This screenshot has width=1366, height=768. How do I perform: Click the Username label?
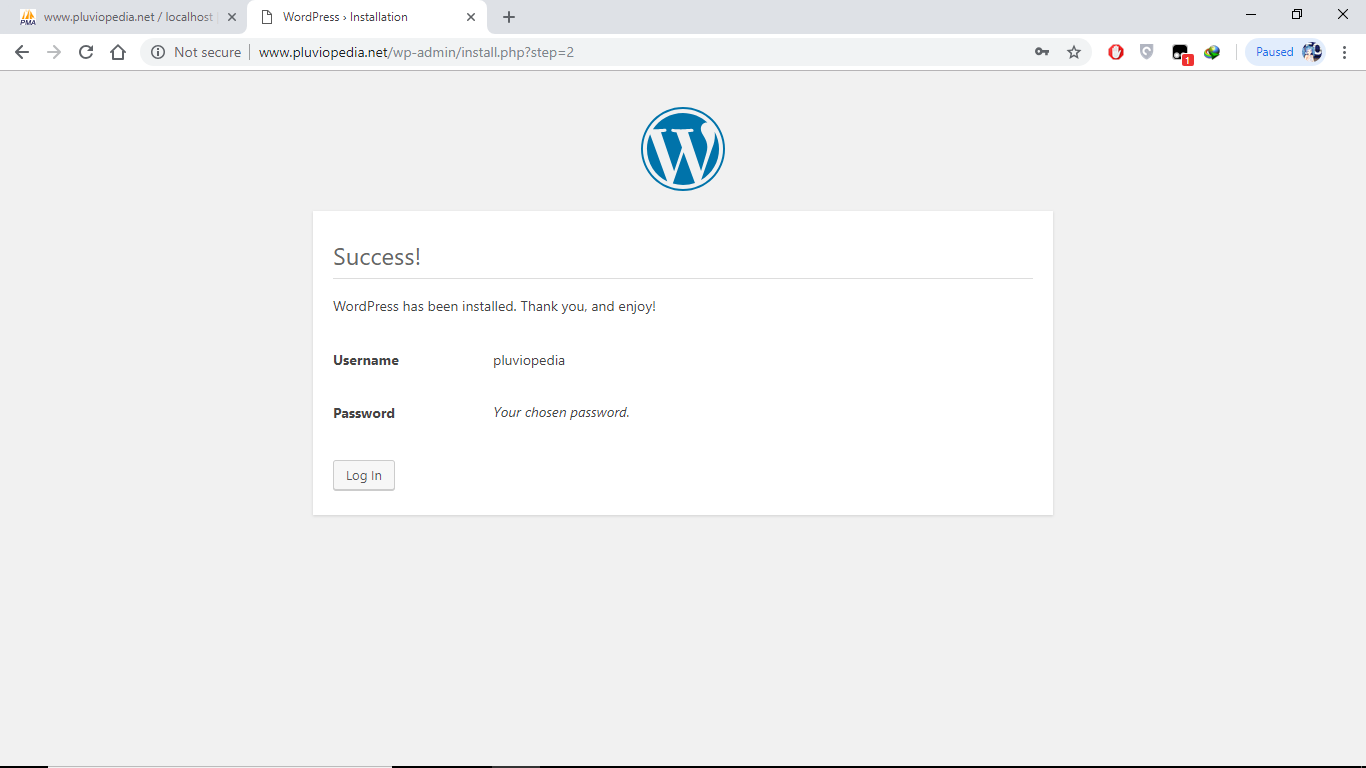366,360
